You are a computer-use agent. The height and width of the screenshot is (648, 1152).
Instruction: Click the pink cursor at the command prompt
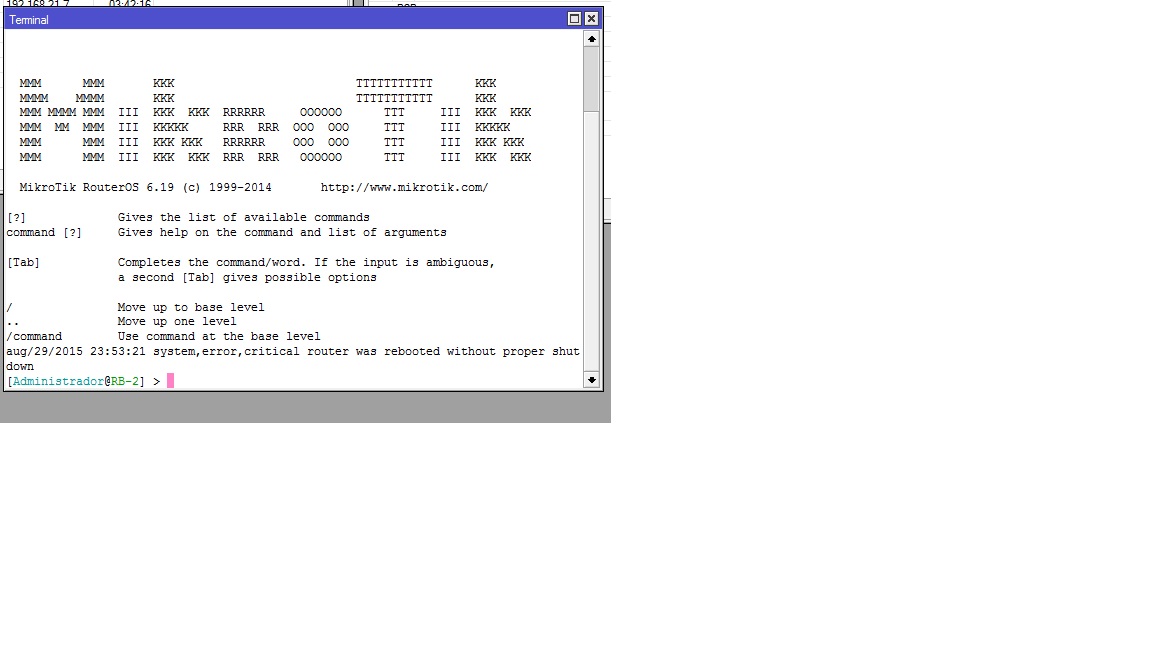(170, 381)
